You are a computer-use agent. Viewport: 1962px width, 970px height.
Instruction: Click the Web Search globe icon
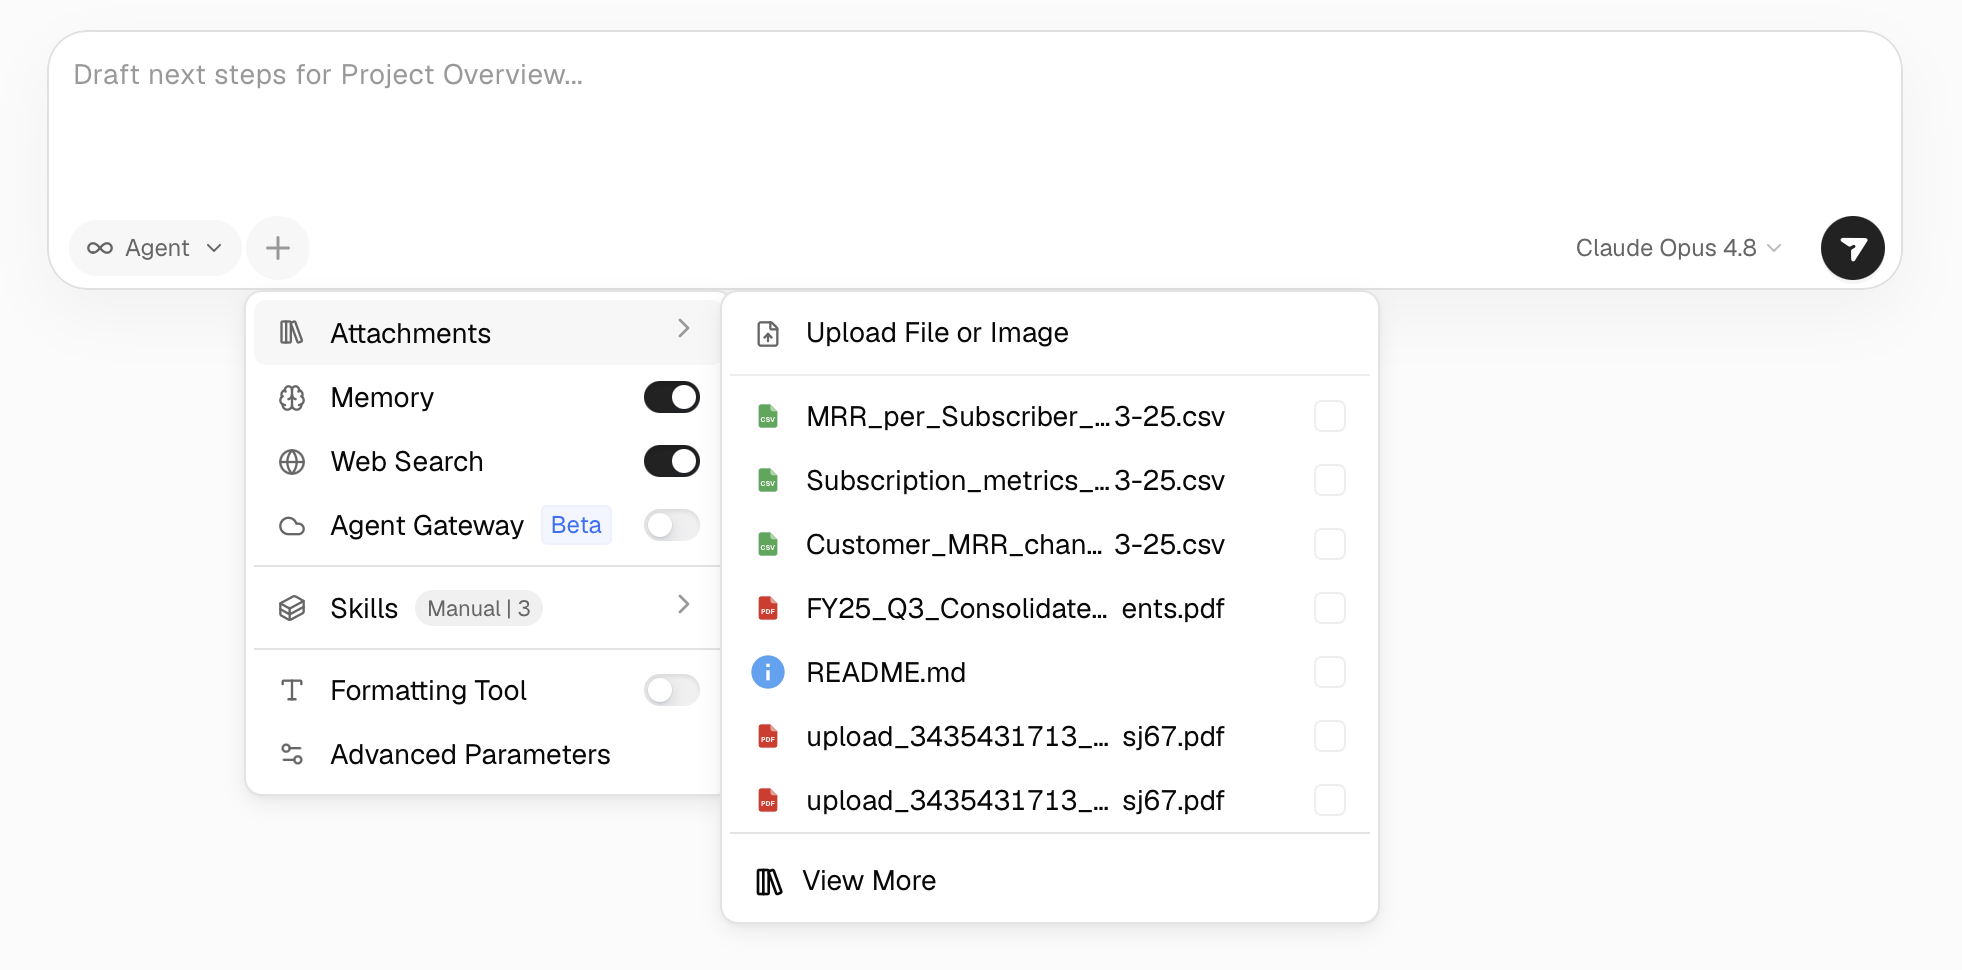[x=291, y=462]
